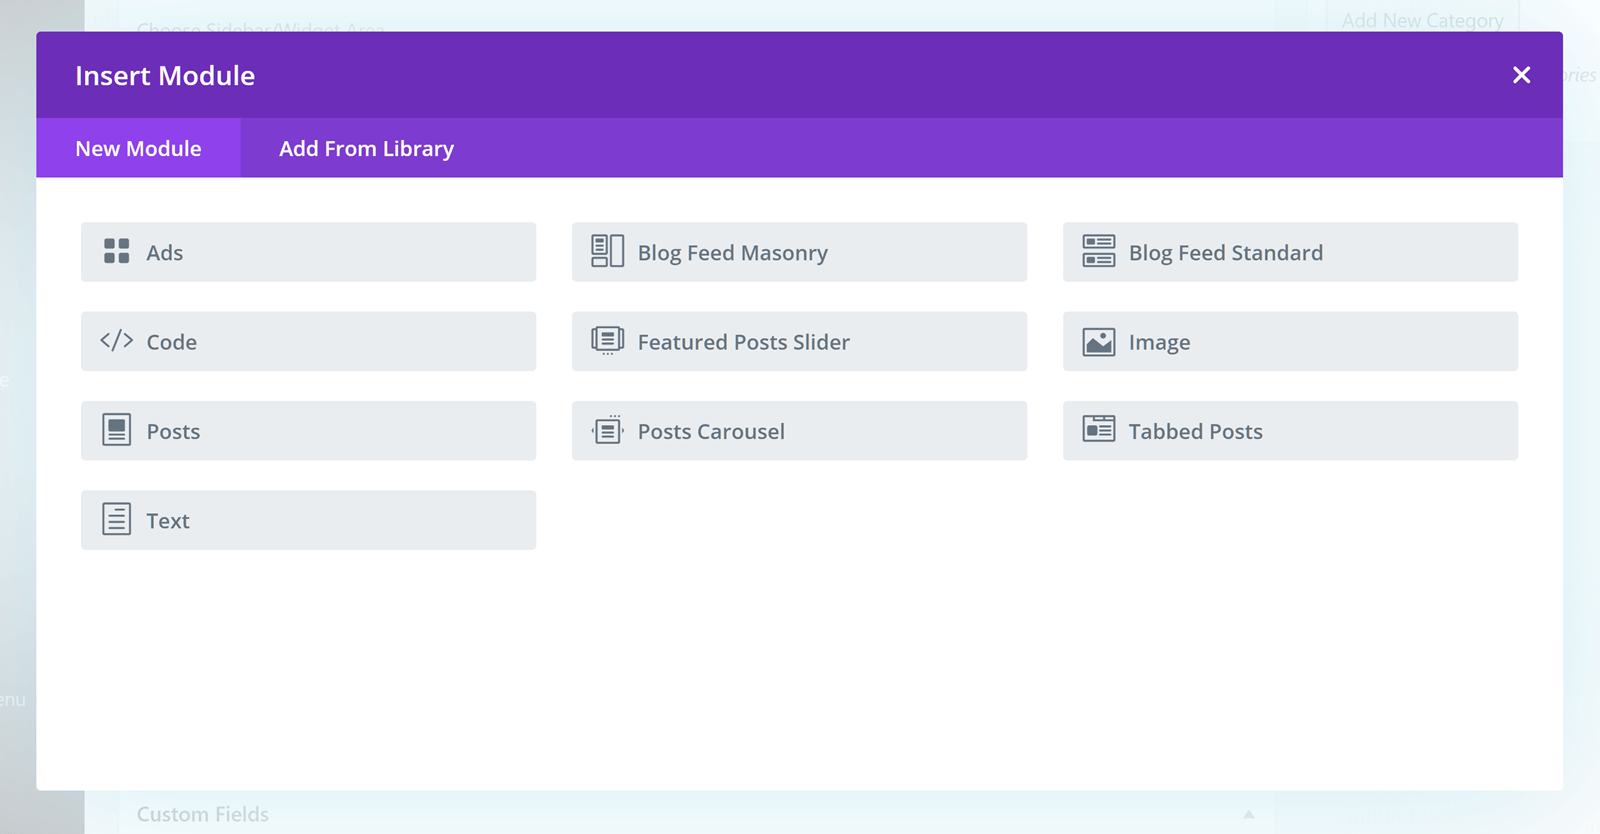Switch to the New Module tab
The height and width of the screenshot is (834, 1600).
click(x=138, y=148)
